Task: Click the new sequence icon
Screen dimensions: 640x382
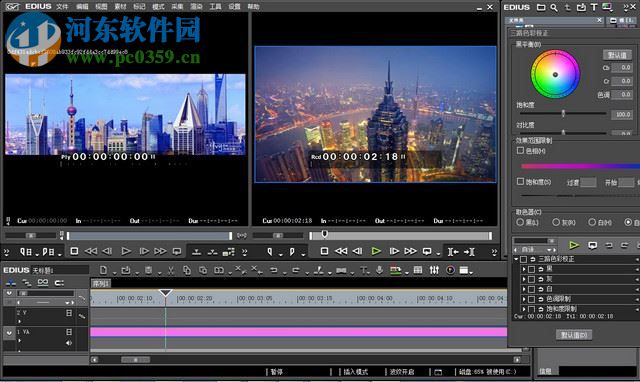Action: tap(103, 270)
